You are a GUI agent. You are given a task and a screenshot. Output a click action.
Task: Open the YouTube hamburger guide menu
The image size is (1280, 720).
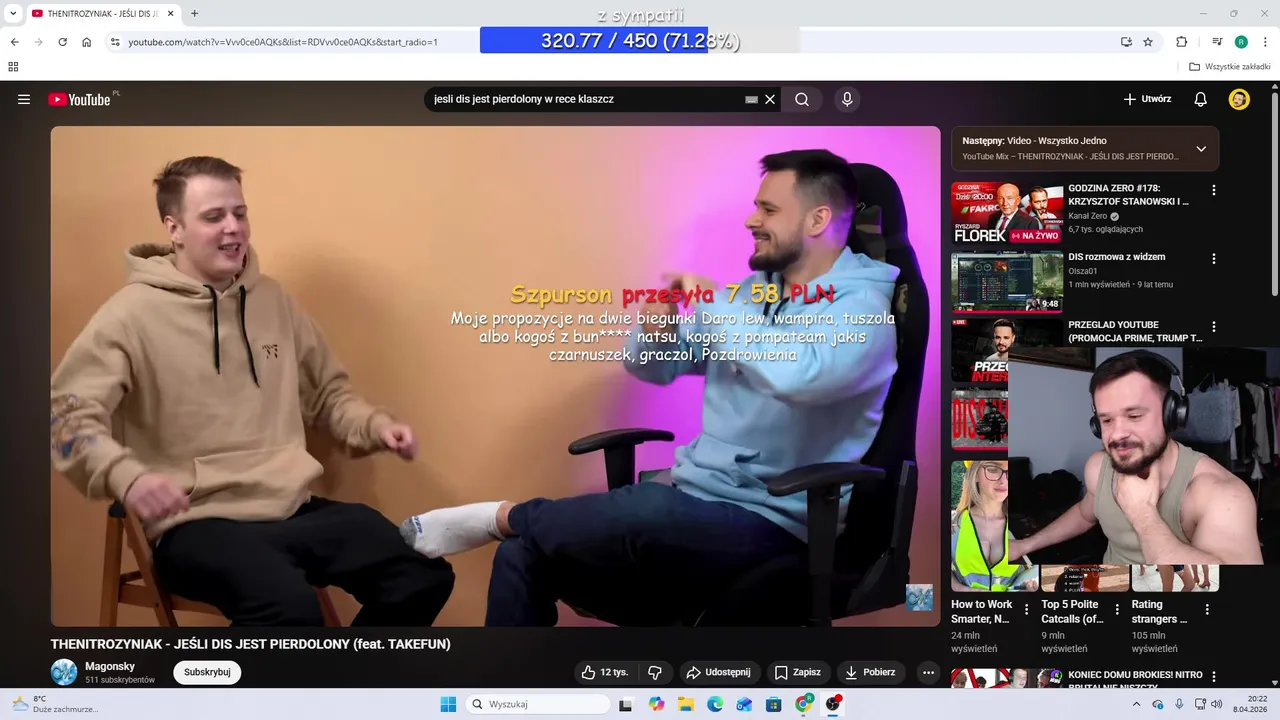point(24,99)
